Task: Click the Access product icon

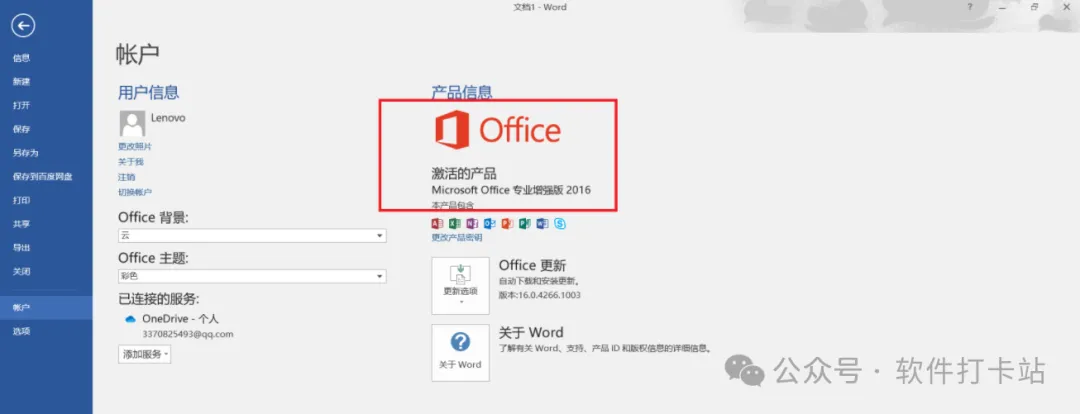Action: tap(437, 223)
